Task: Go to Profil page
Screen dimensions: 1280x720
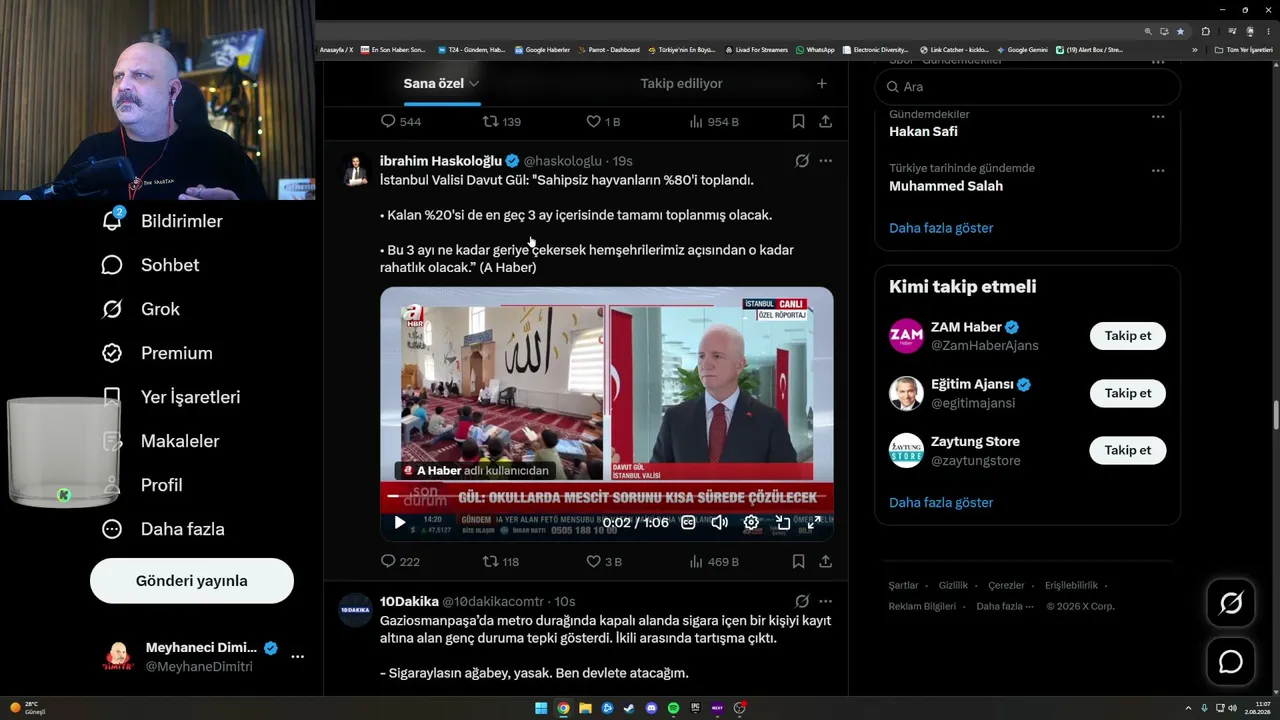Action: click(x=142, y=485)
